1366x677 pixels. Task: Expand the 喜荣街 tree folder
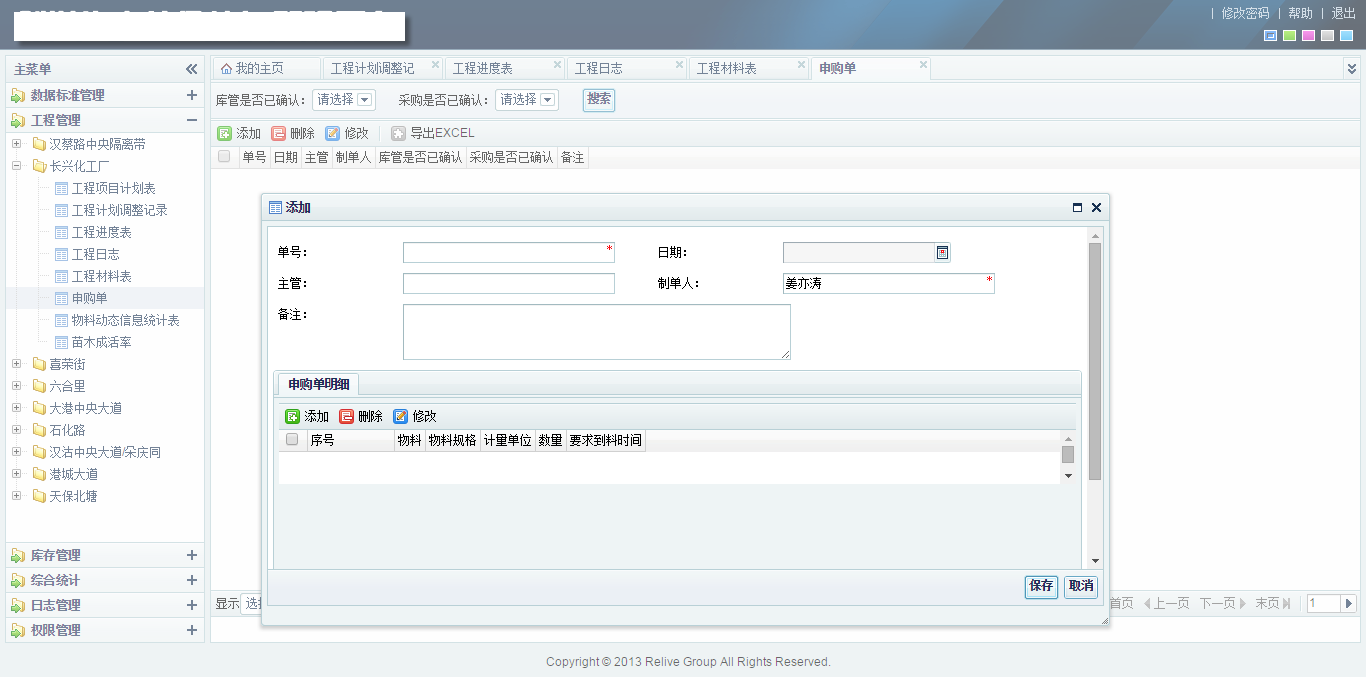[17, 364]
